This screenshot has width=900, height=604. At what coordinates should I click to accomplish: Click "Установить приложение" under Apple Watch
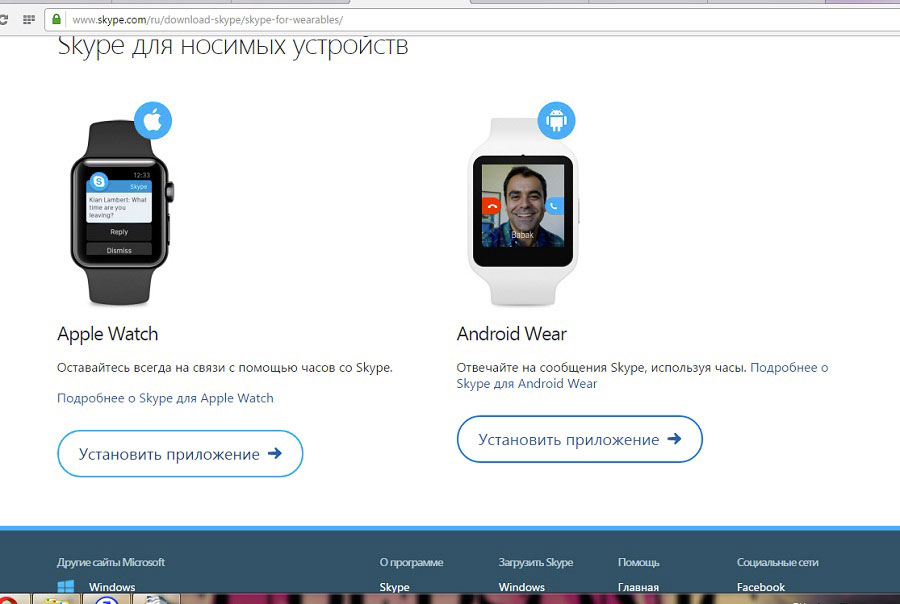180,454
